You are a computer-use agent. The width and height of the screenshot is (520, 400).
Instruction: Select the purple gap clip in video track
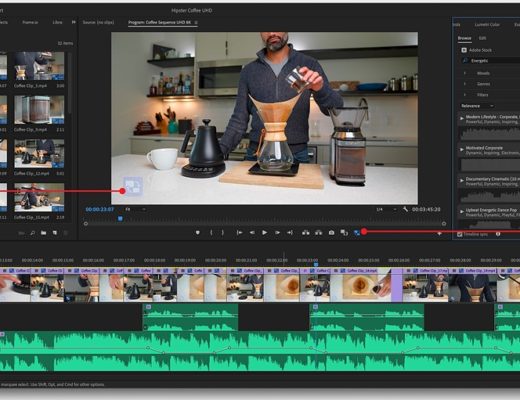pyautogui.click(x=397, y=284)
